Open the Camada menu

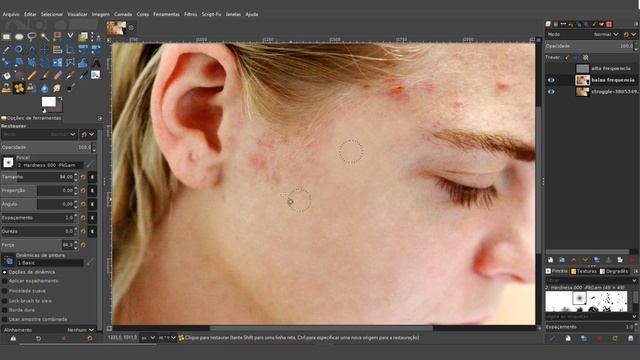(123, 14)
